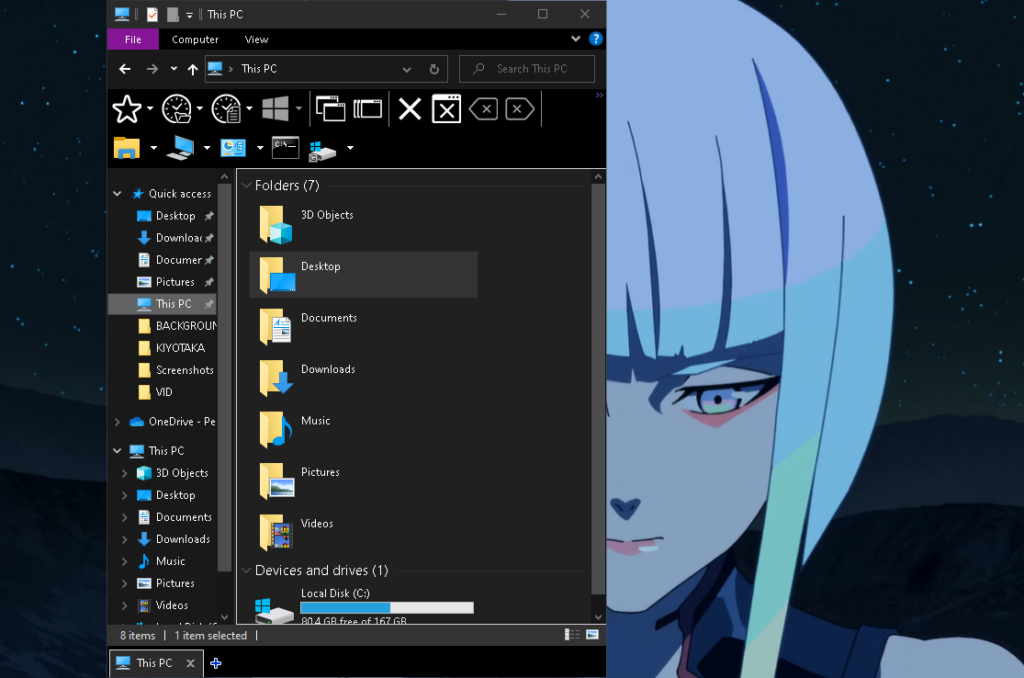Click navigation pane scroll down arrow
Screen dimensions: 1024x678
[224, 617]
